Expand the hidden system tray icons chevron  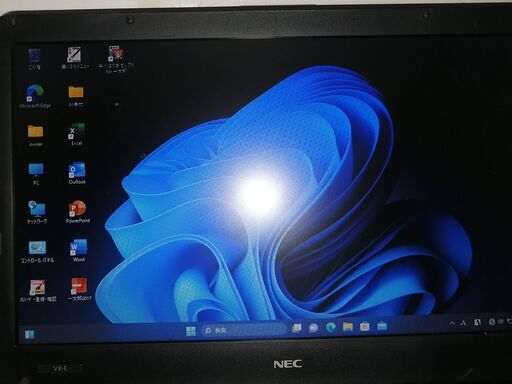coord(452,323)
